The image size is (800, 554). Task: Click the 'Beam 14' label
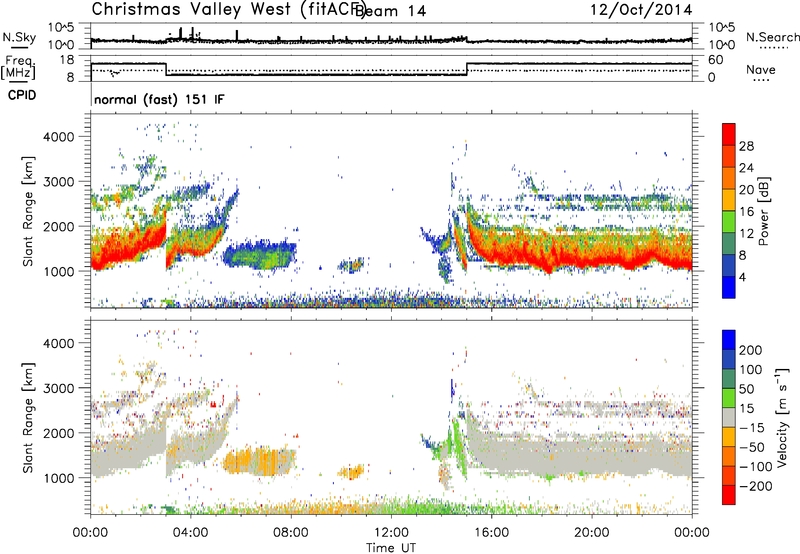390,11
